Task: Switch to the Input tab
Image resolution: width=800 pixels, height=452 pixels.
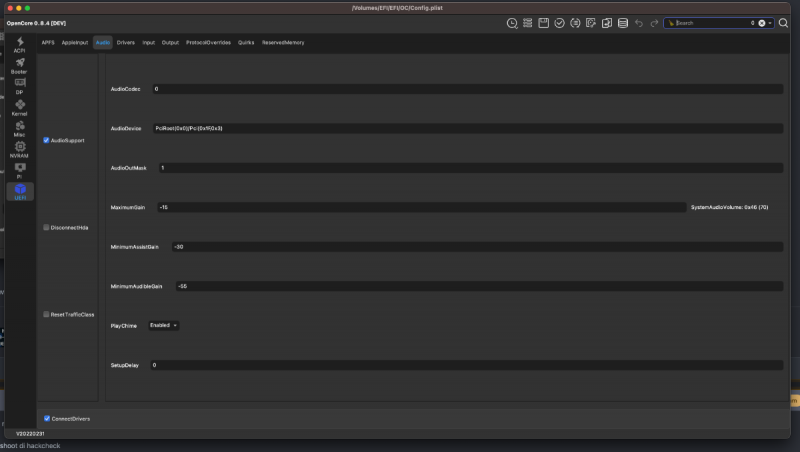Action: 148,42
